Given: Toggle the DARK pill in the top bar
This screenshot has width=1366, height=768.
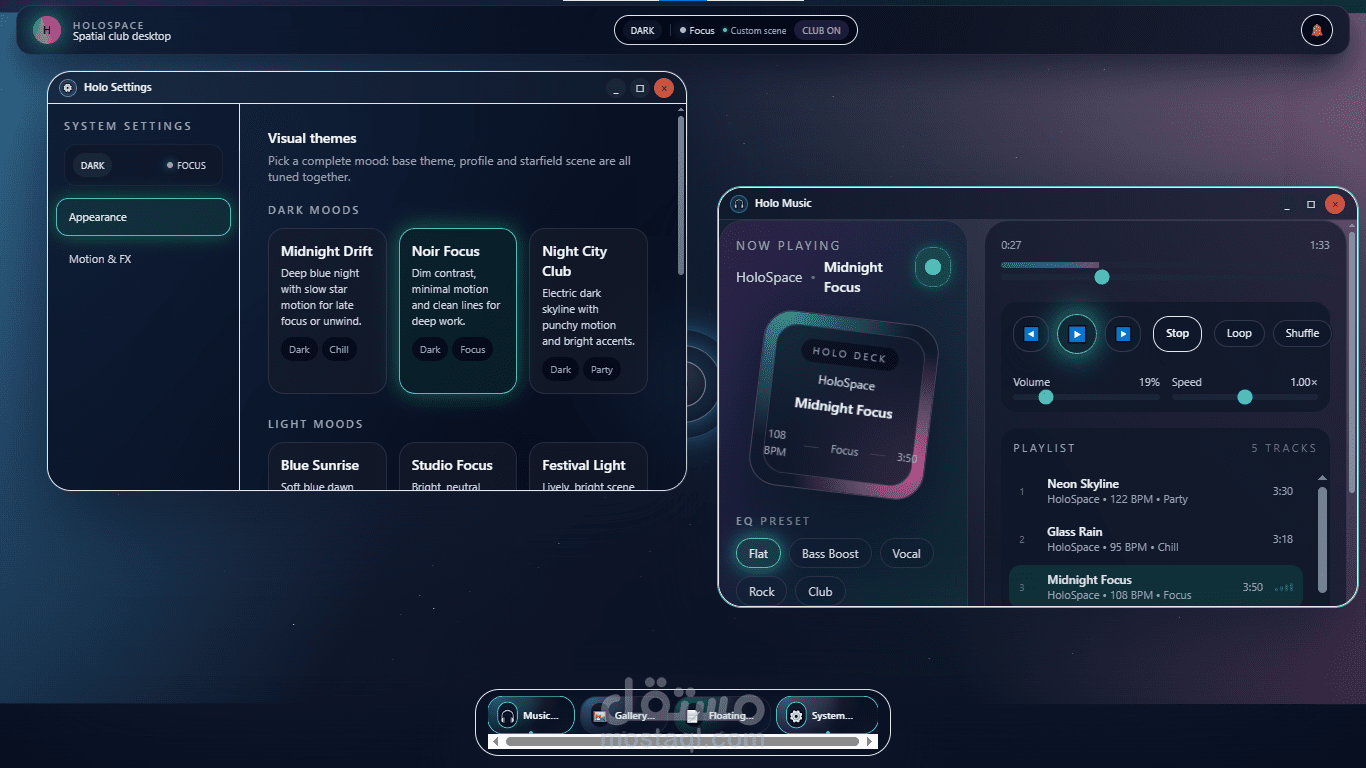Looking at the screenshot, I should pyautogui.click(x=642, y=30).
